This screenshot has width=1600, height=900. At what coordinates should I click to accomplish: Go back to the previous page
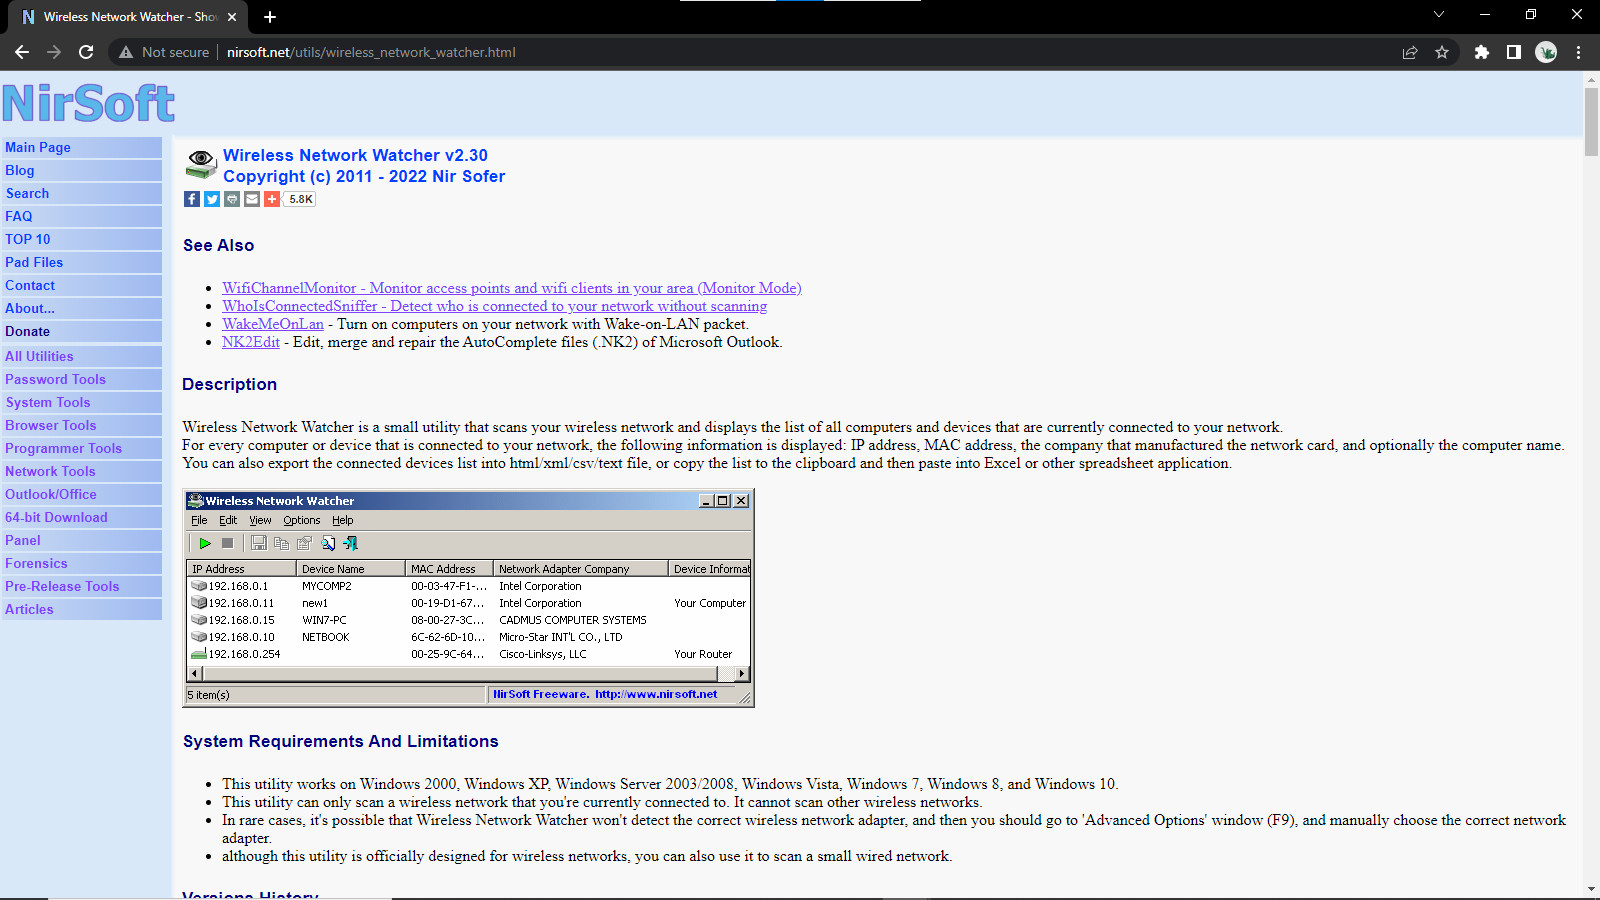(x=22, y=52)
